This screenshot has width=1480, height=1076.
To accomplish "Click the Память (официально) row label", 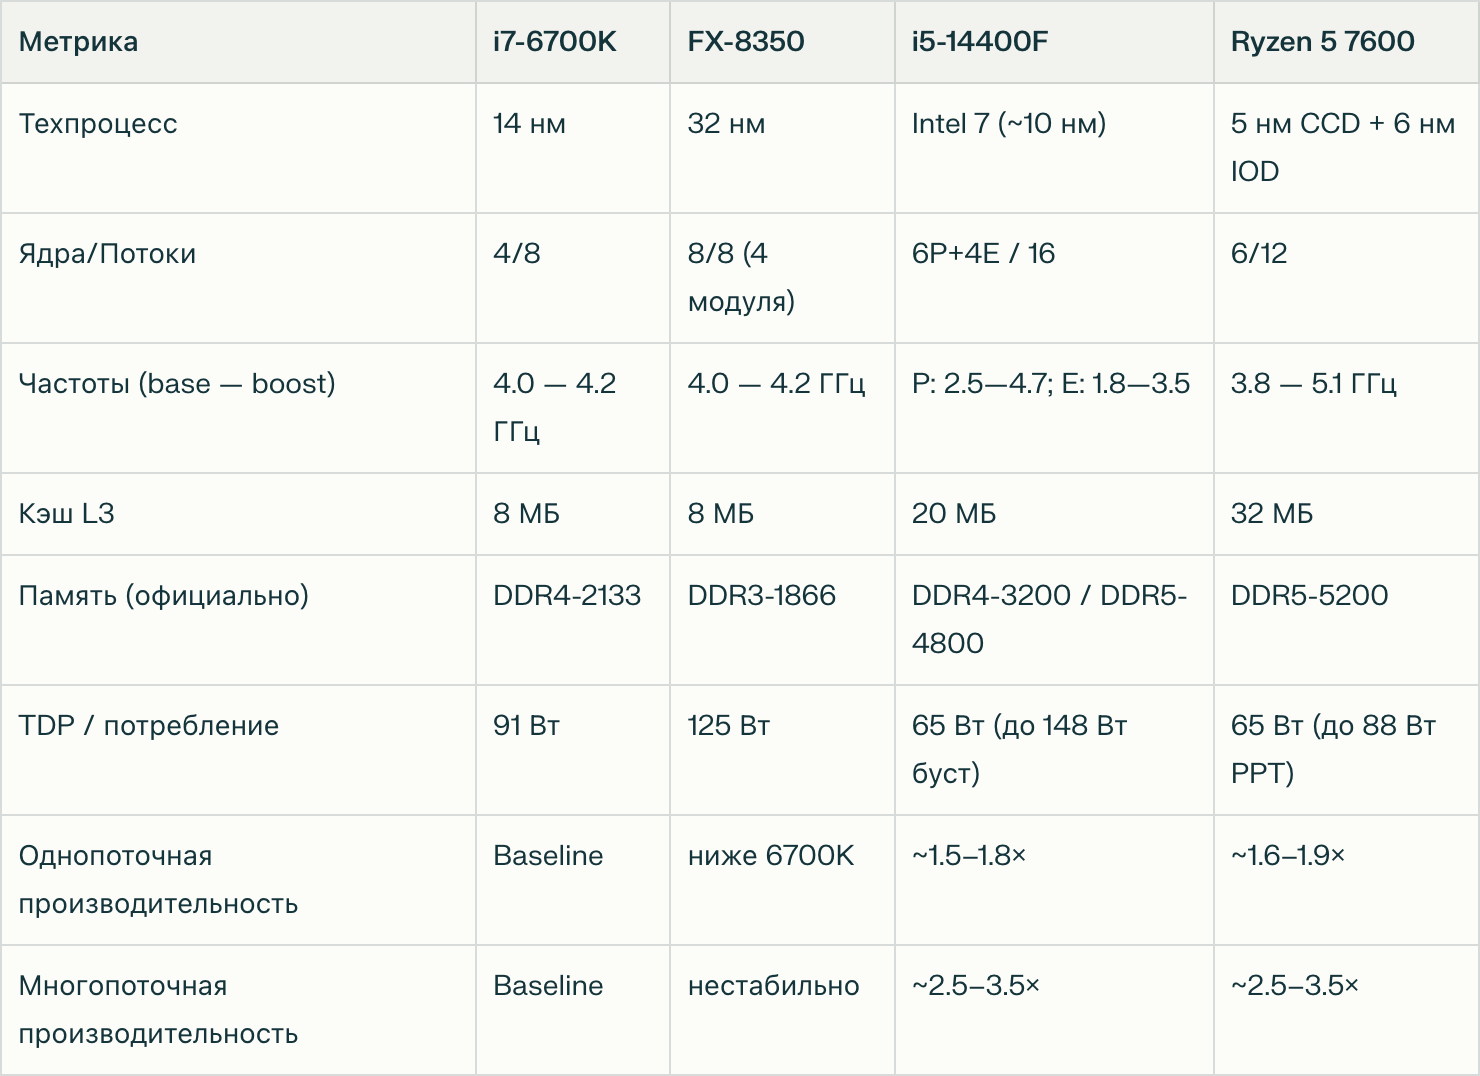I will [163, 596].
